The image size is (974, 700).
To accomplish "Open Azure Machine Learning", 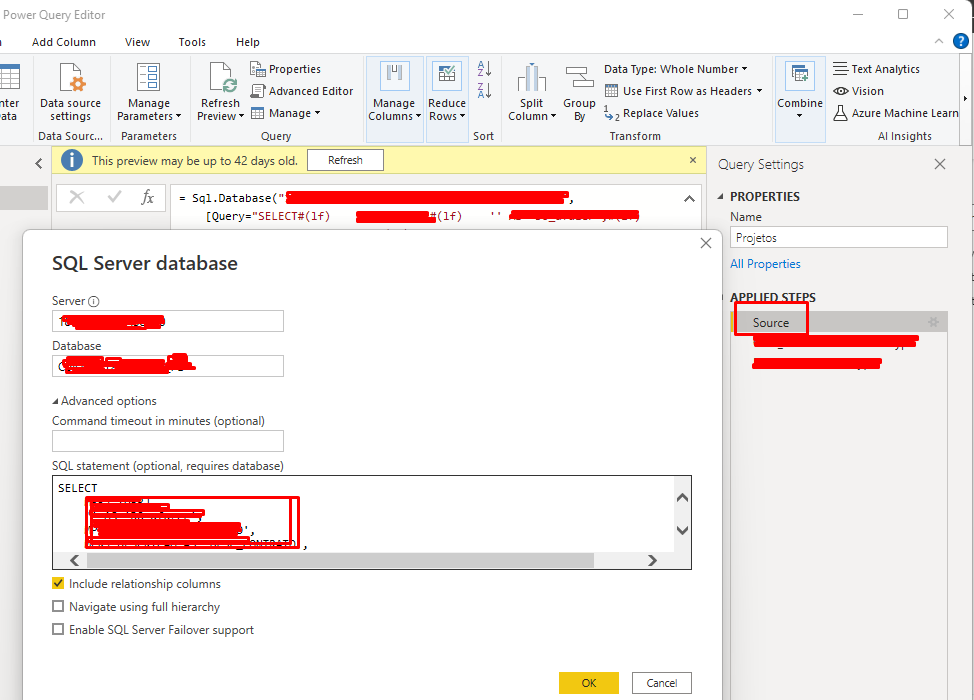I will [896, 113].
